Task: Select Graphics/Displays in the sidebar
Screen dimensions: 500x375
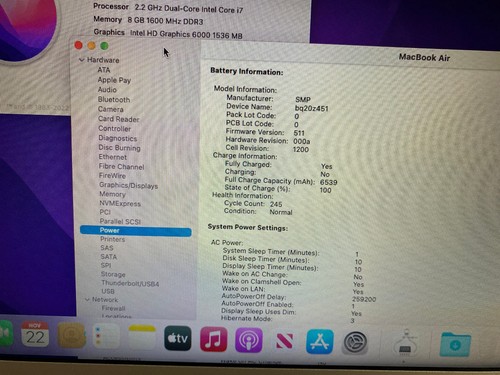Action: [x=129, y=185]
